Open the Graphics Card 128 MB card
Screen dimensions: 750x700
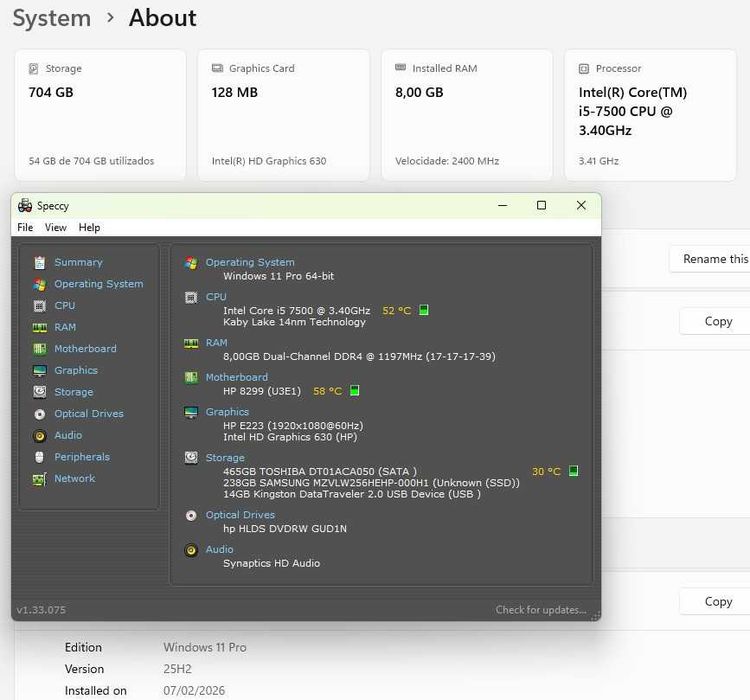(x=284, y=115)
